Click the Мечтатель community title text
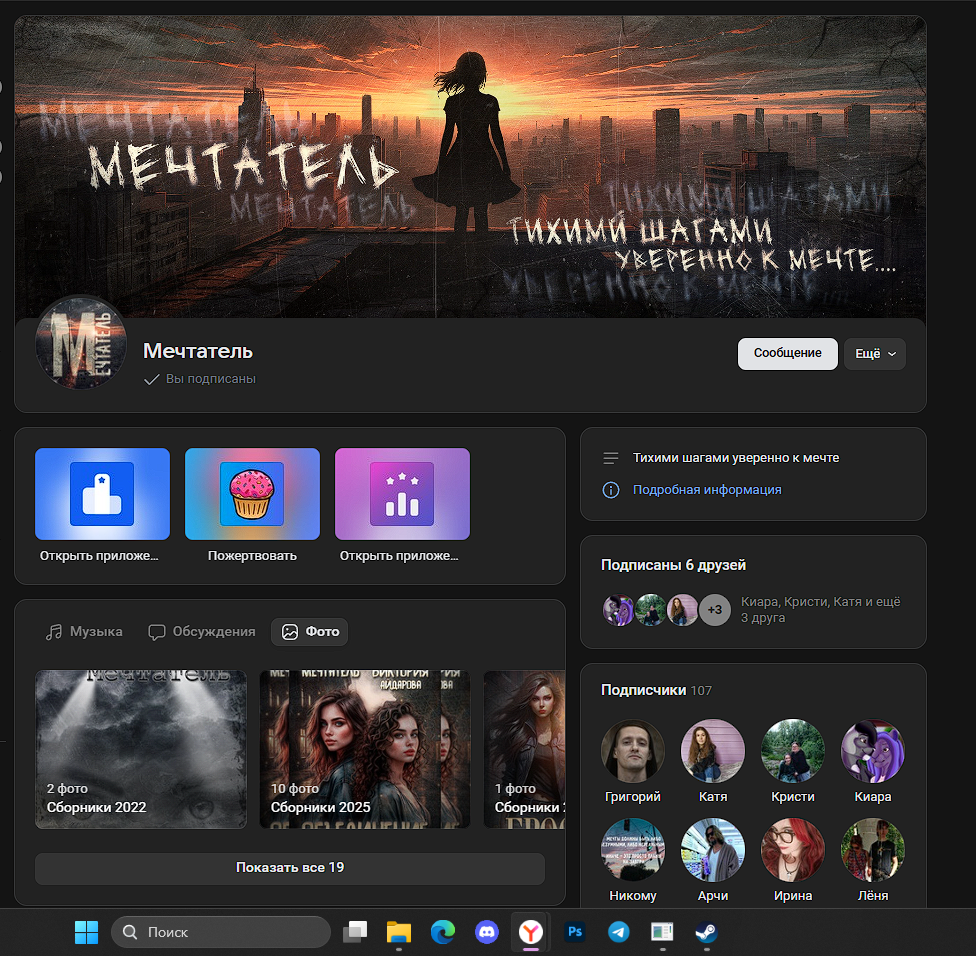The image size is (976, 956). (x=198, y=351)
